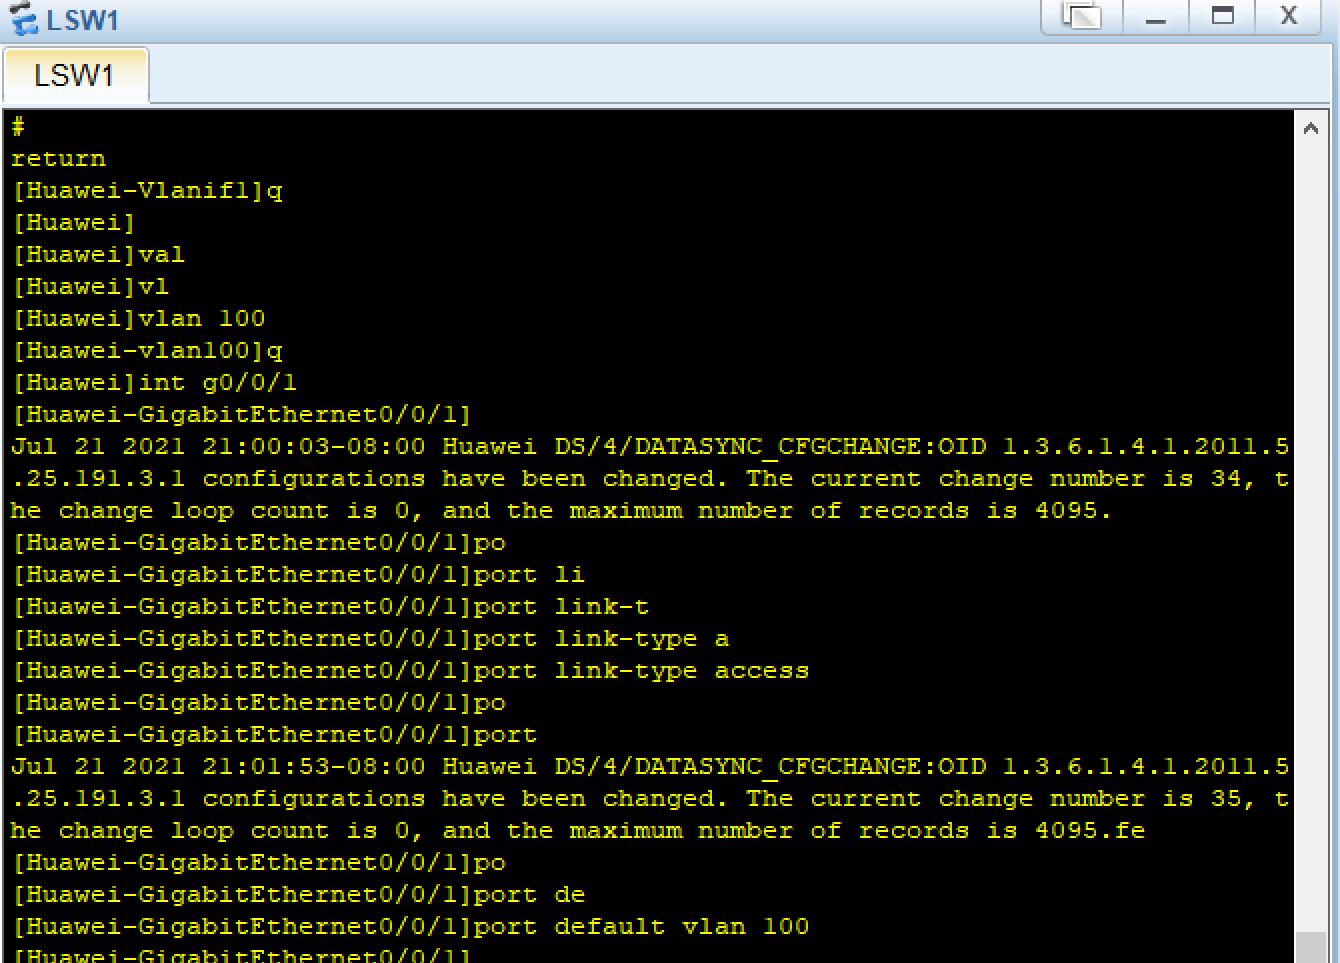Close the LSW1 window
The width and height of the screenshot is (1340, 963).
click(x=1289, y=16)
